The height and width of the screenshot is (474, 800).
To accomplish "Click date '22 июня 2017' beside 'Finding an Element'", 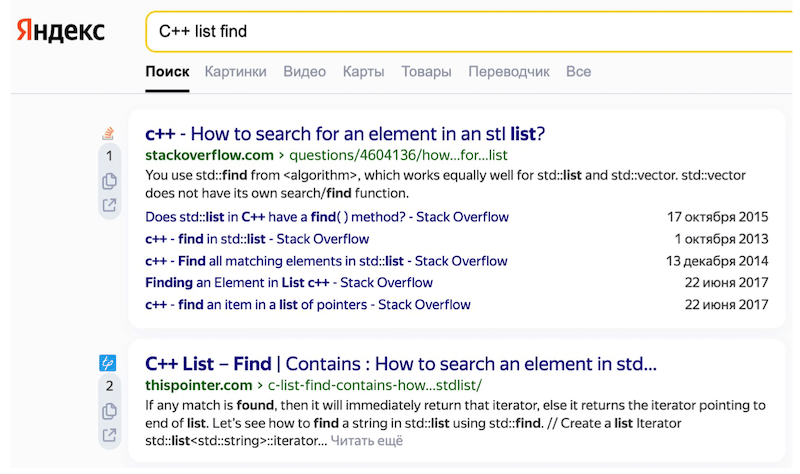I will [727, 282].
